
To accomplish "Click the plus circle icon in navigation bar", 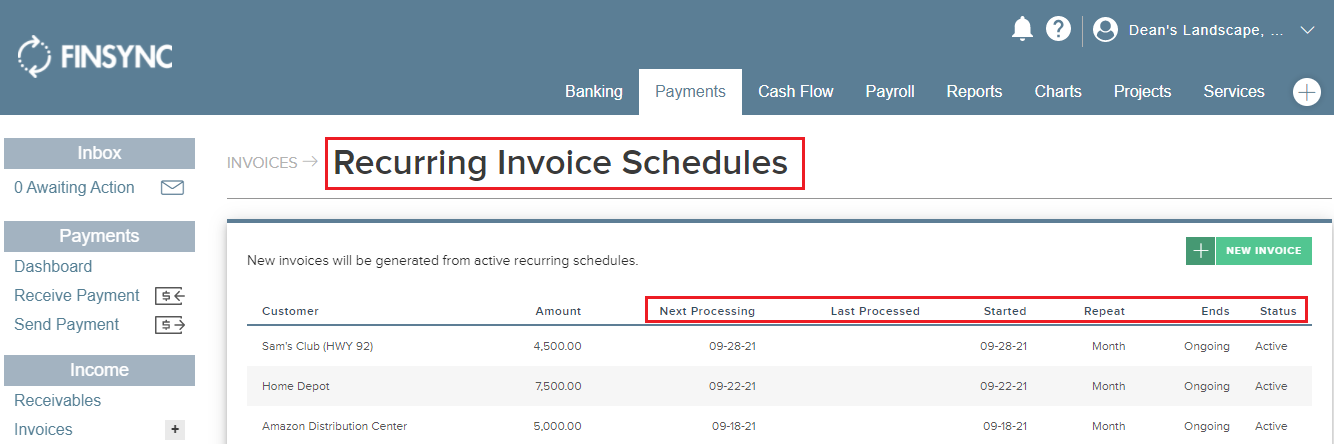I will 1307,92.
